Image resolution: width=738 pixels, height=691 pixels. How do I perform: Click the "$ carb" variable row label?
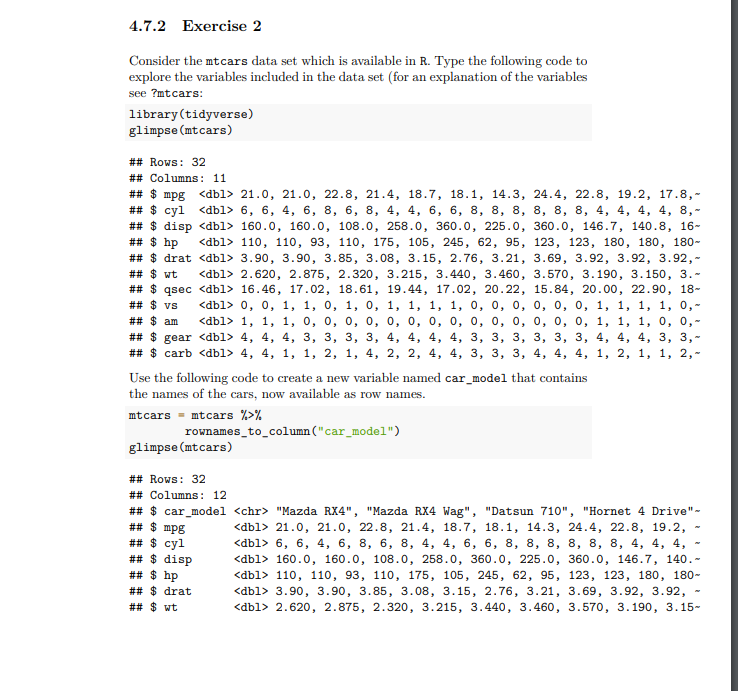point(171,354)
